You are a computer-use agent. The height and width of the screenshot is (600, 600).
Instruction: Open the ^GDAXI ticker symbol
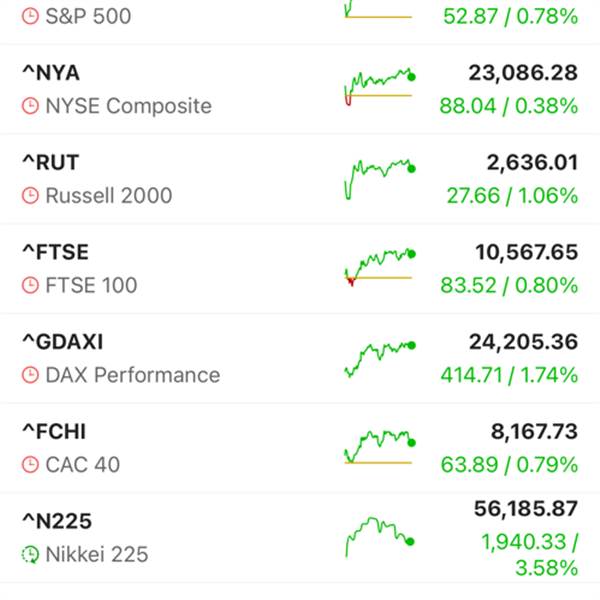coord(63,342)
